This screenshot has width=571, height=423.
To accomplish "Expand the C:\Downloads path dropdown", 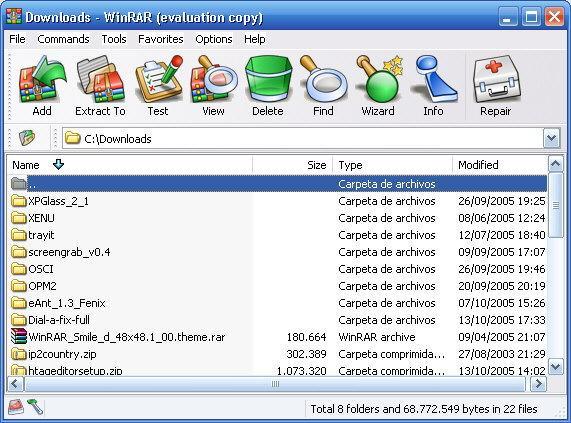I will pyautogui.click(x=552, y=138).
